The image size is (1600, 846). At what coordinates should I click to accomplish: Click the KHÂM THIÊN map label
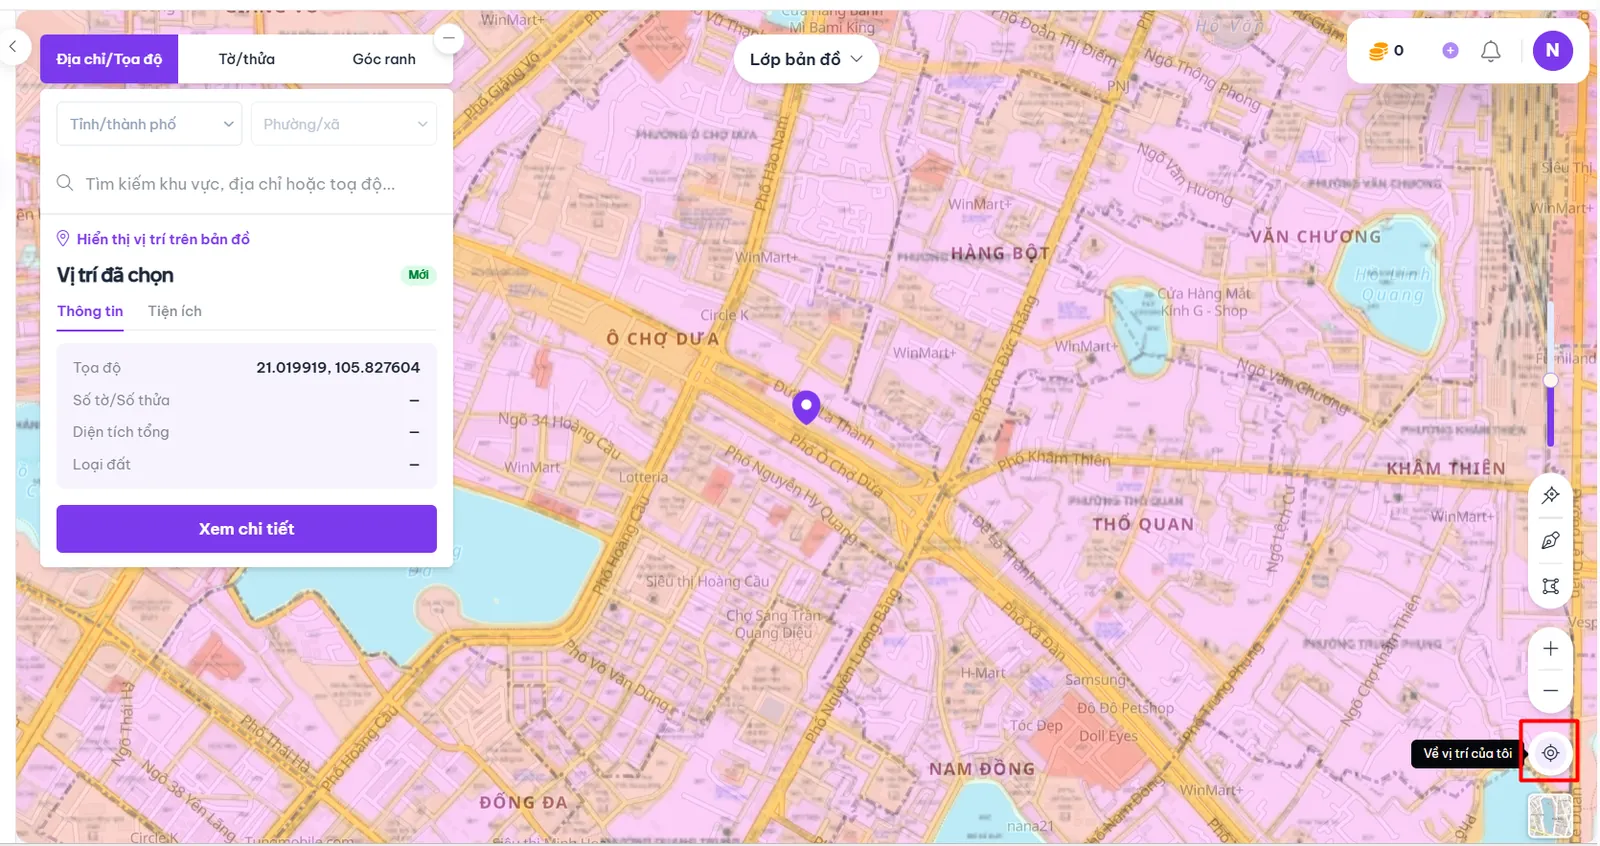[x=1446, y=468]
